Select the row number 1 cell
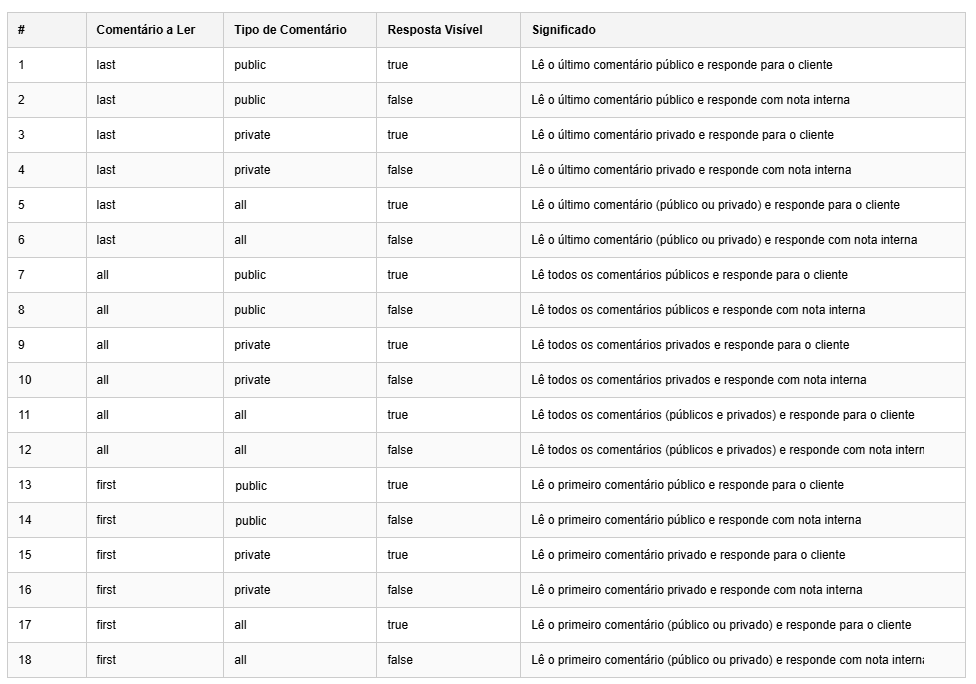 [21, 65]
